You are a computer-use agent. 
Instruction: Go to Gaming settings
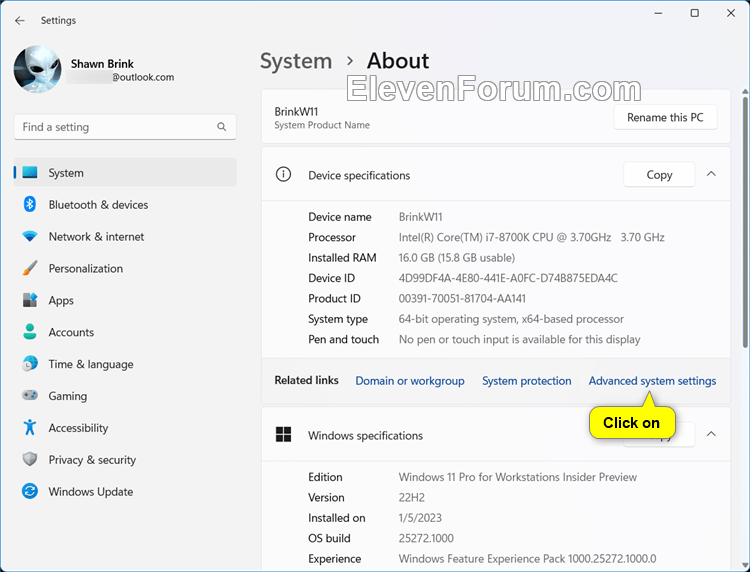[67, 396]
